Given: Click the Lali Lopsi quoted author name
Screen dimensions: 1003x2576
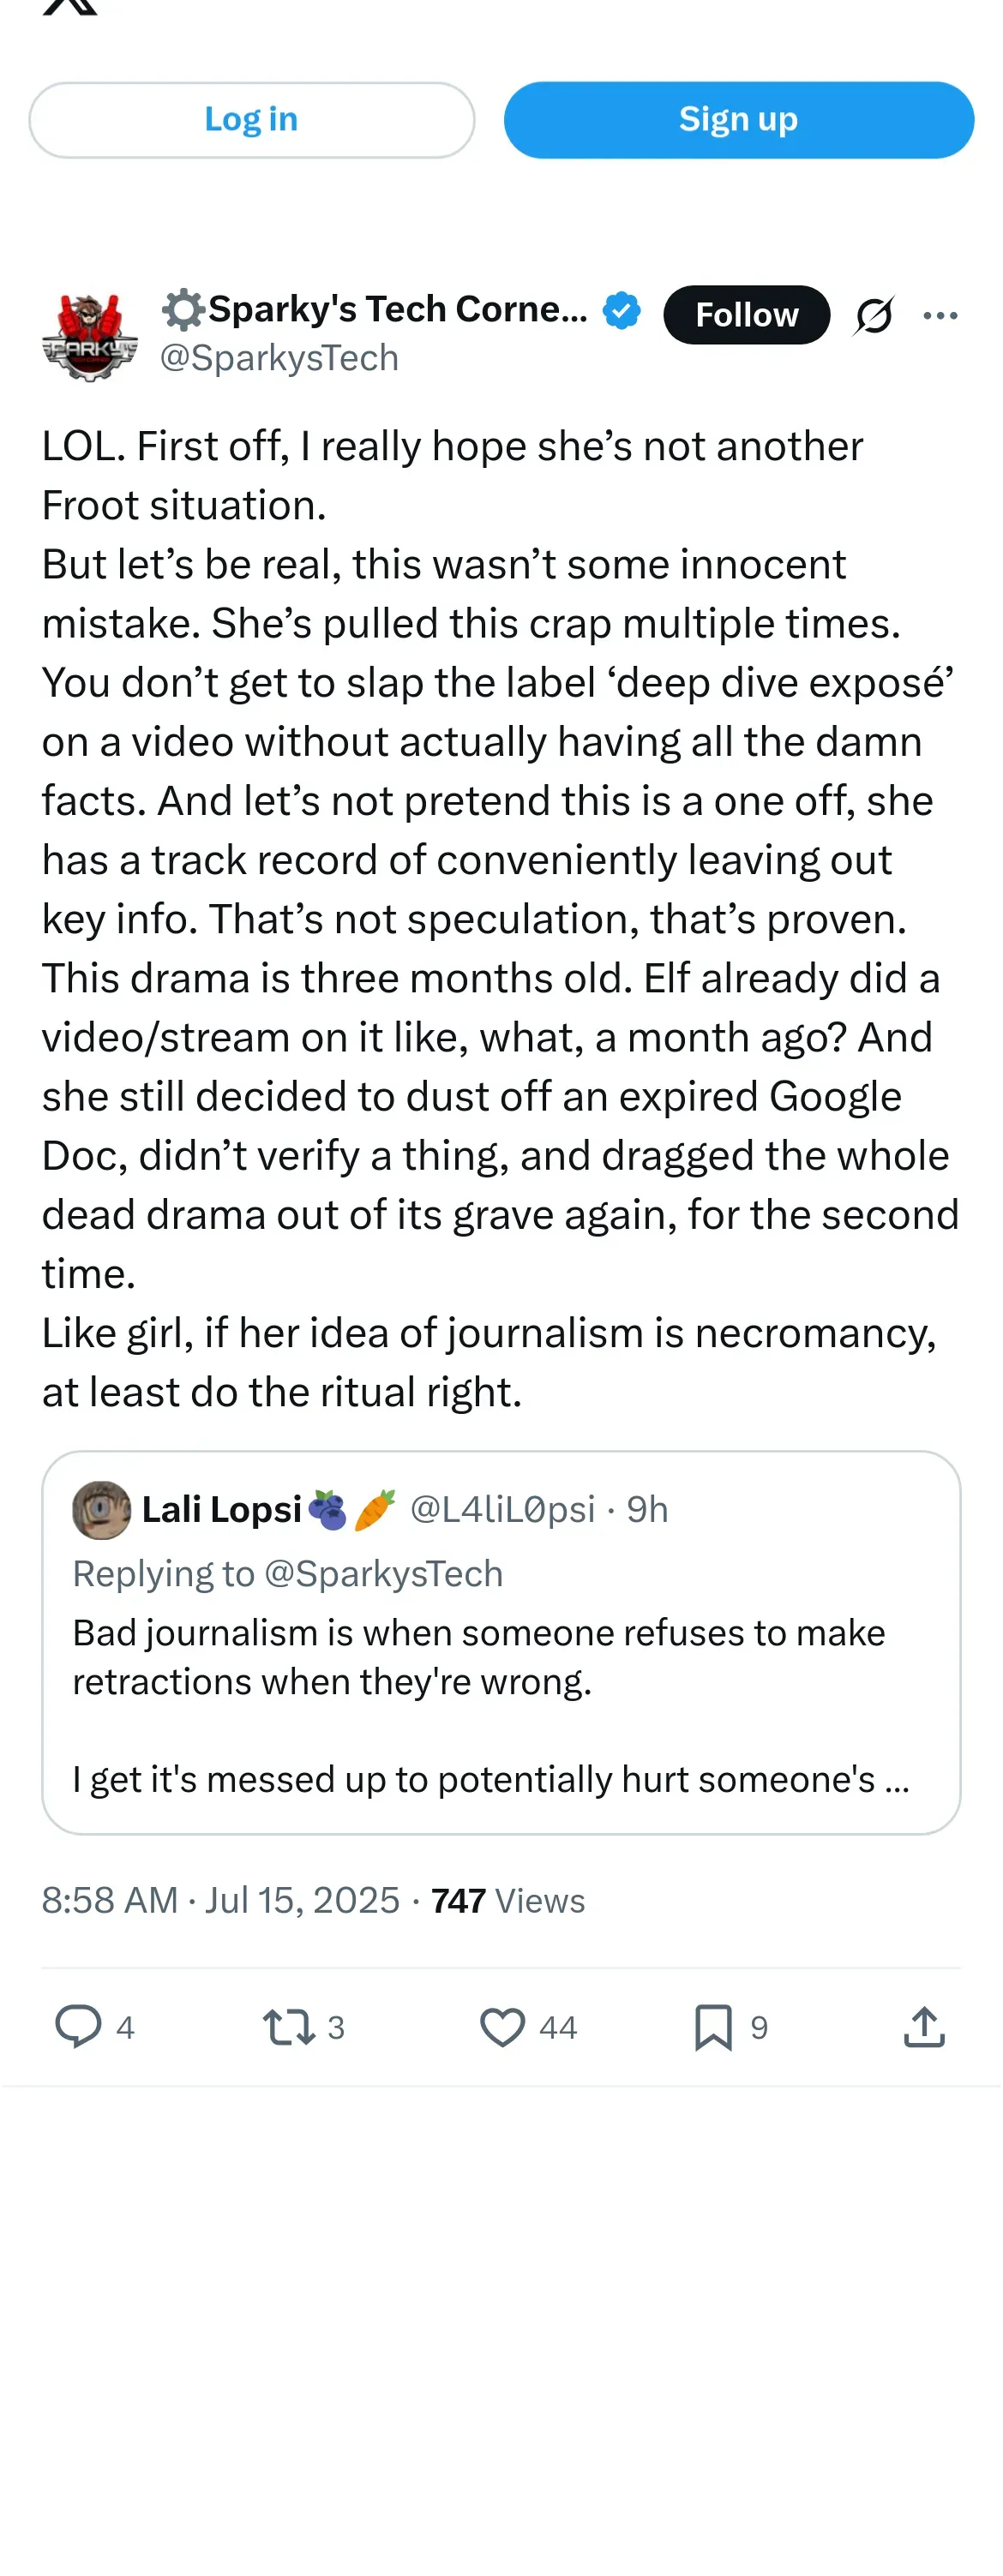Looking at the screenshot, I should click(x=222, y=1509).
